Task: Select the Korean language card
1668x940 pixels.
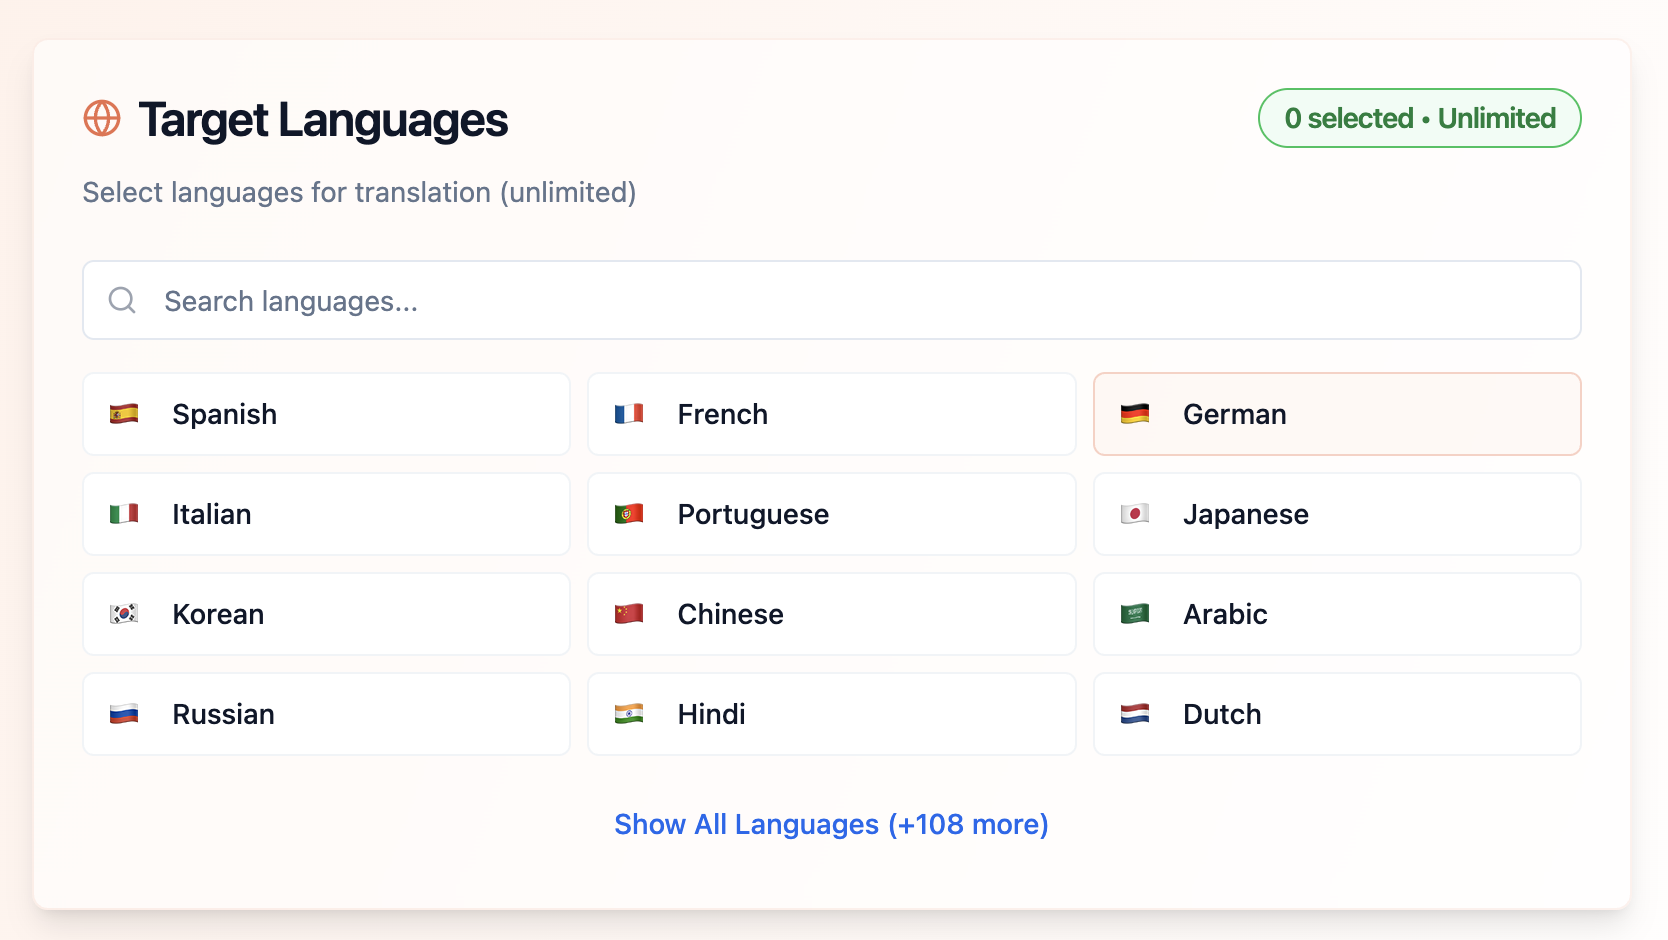Action: pos(326,614)
